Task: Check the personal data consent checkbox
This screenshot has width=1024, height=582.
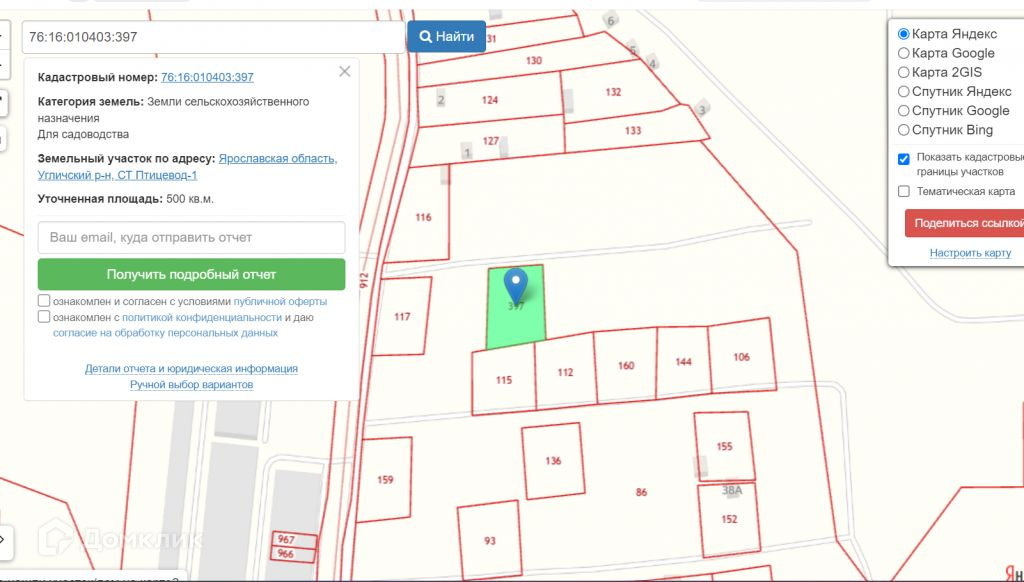Action: click(x=44, y=317)
